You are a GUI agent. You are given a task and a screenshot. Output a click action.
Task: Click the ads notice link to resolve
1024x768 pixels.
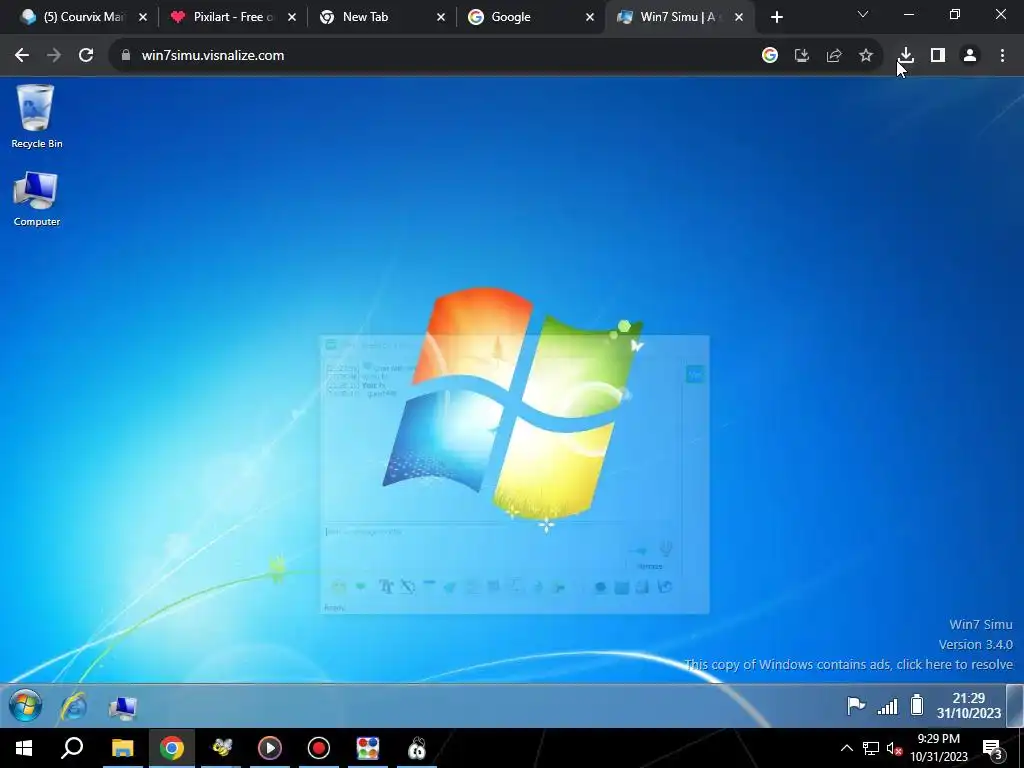click(848, 664)
